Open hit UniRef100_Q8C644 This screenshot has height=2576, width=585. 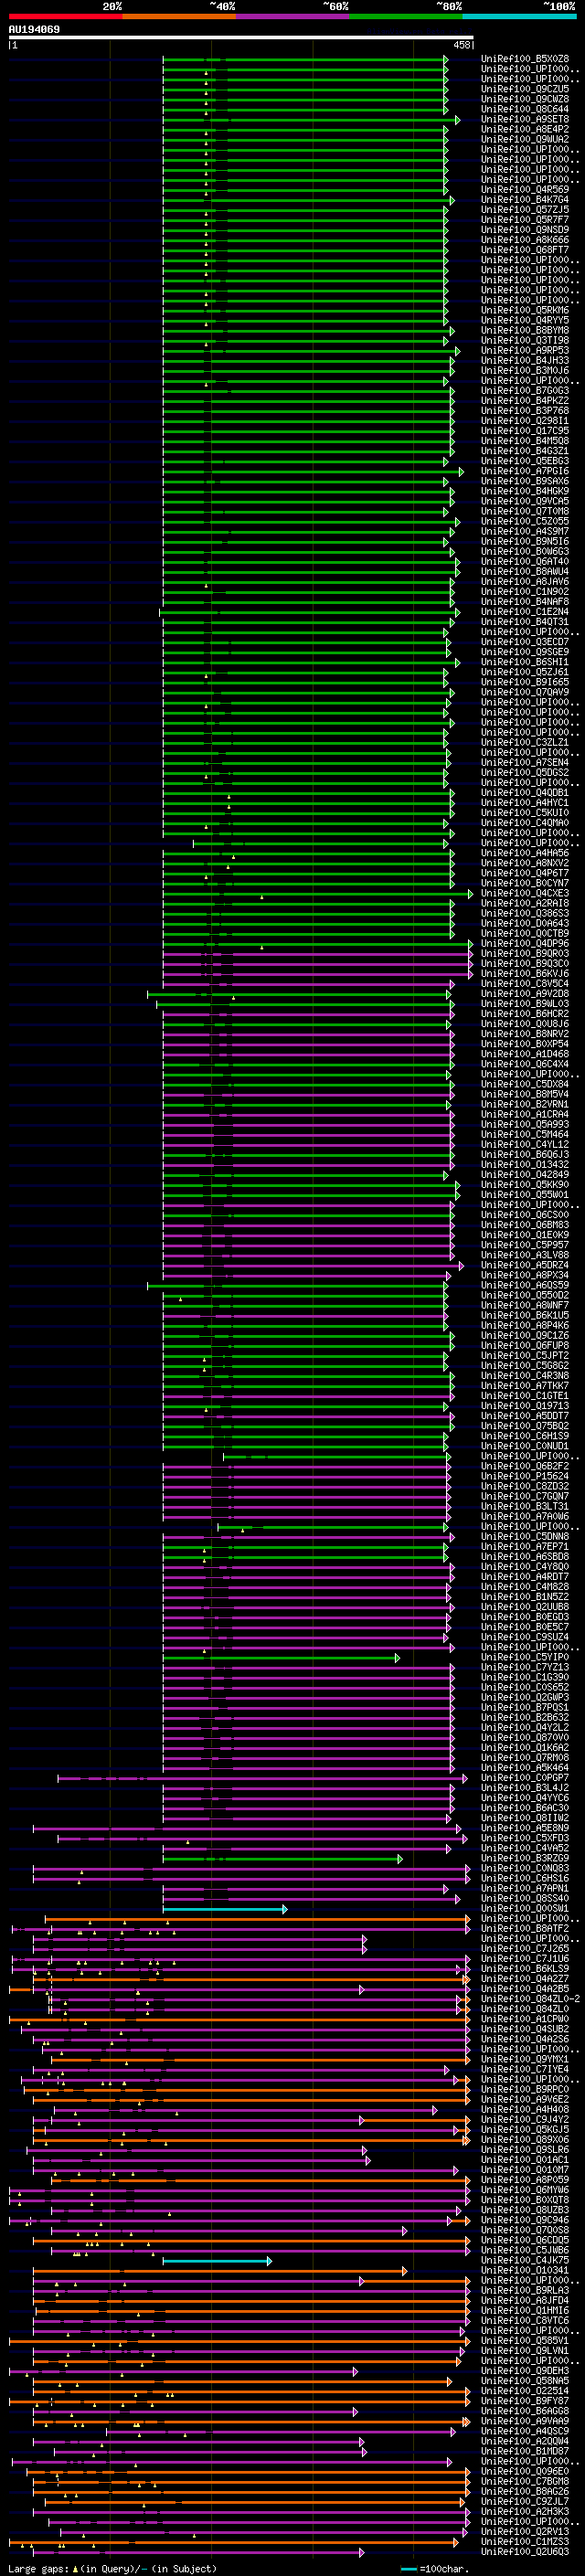[525, 109]
